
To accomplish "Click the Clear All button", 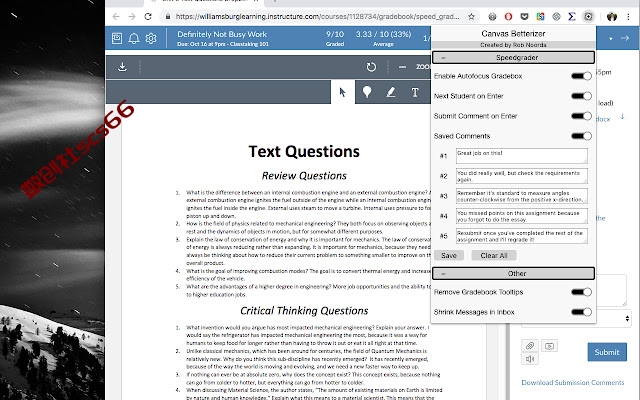I will pyautogui.click(x=494, y=256).
